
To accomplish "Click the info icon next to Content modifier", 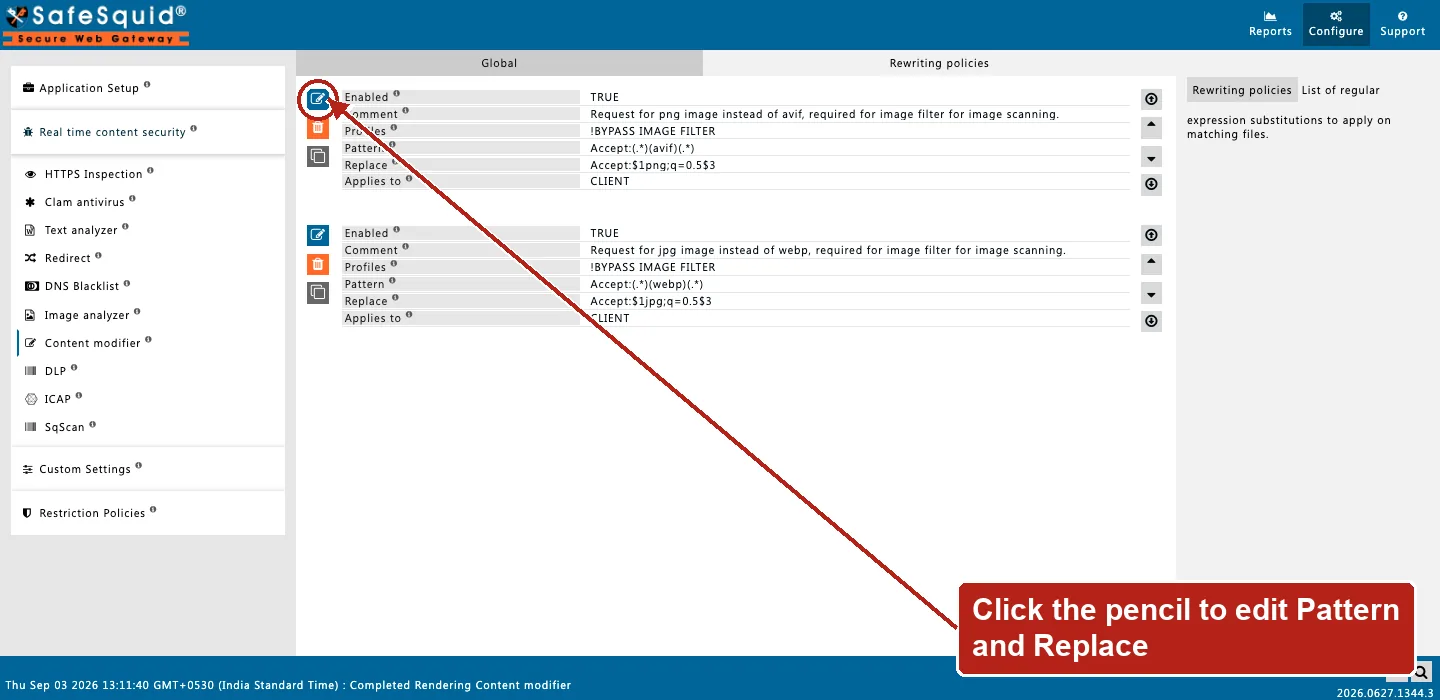I will pyautogui.click(x=149, y=340).
